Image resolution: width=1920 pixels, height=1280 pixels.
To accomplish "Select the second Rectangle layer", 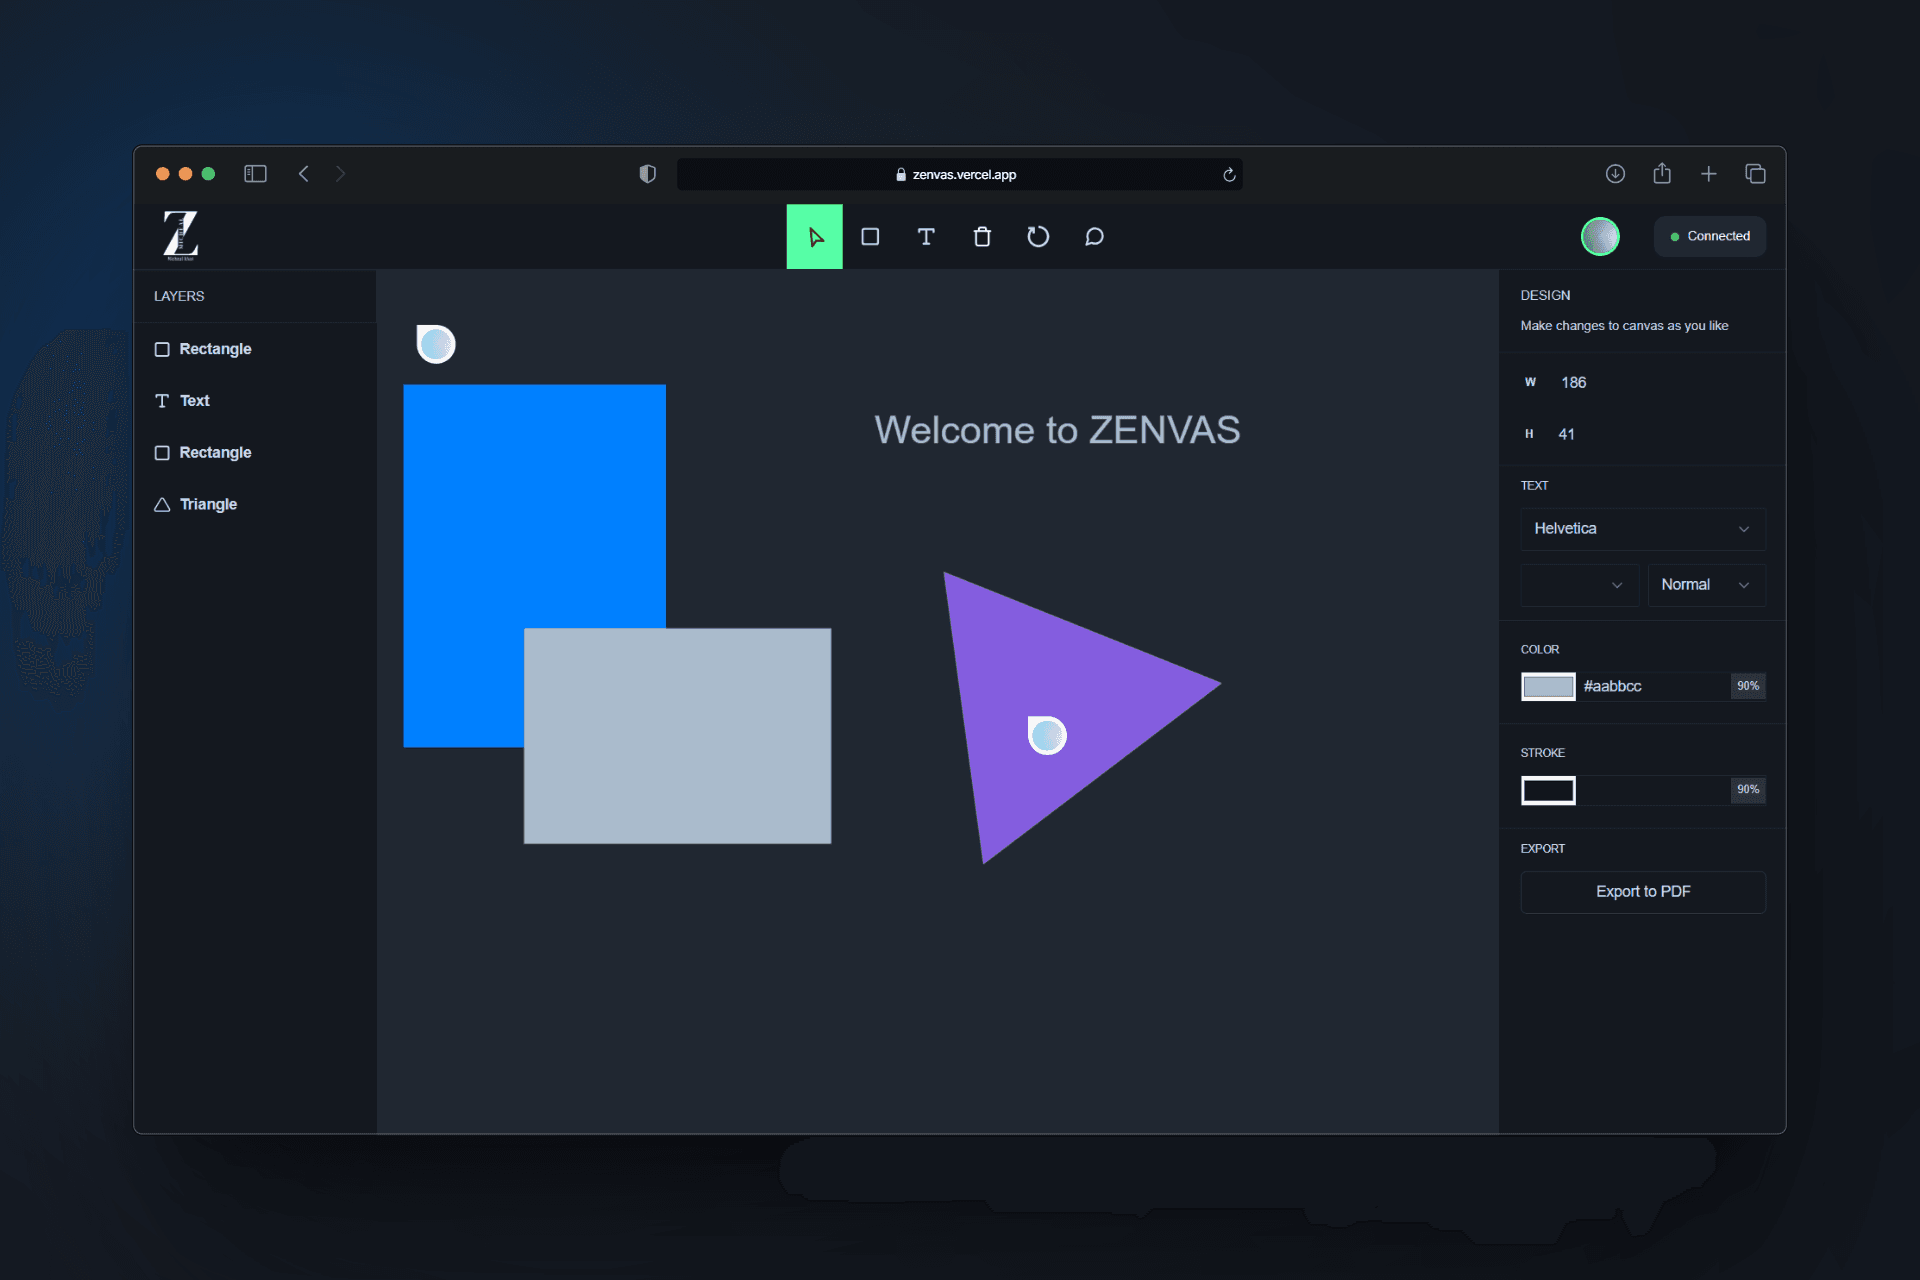I will [x=255, y=453].
